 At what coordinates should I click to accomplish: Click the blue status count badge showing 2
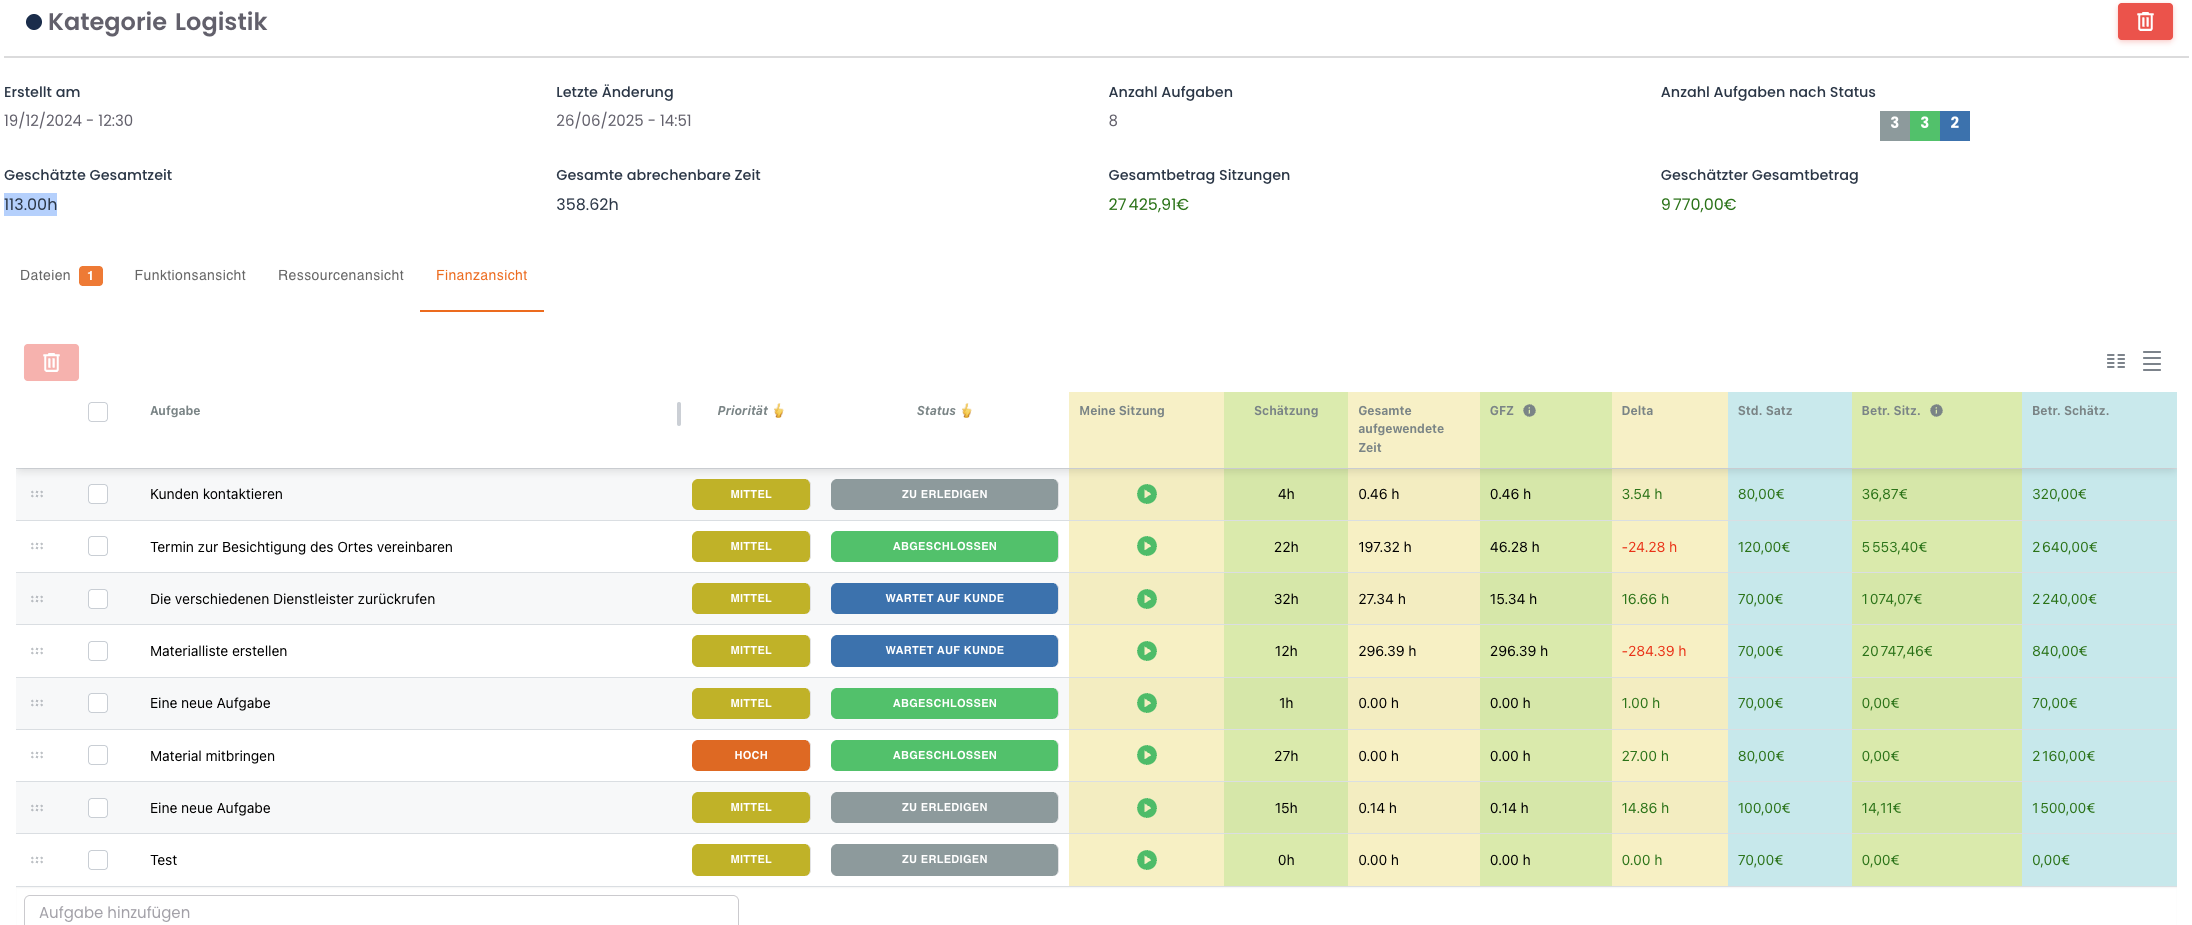1954,124
